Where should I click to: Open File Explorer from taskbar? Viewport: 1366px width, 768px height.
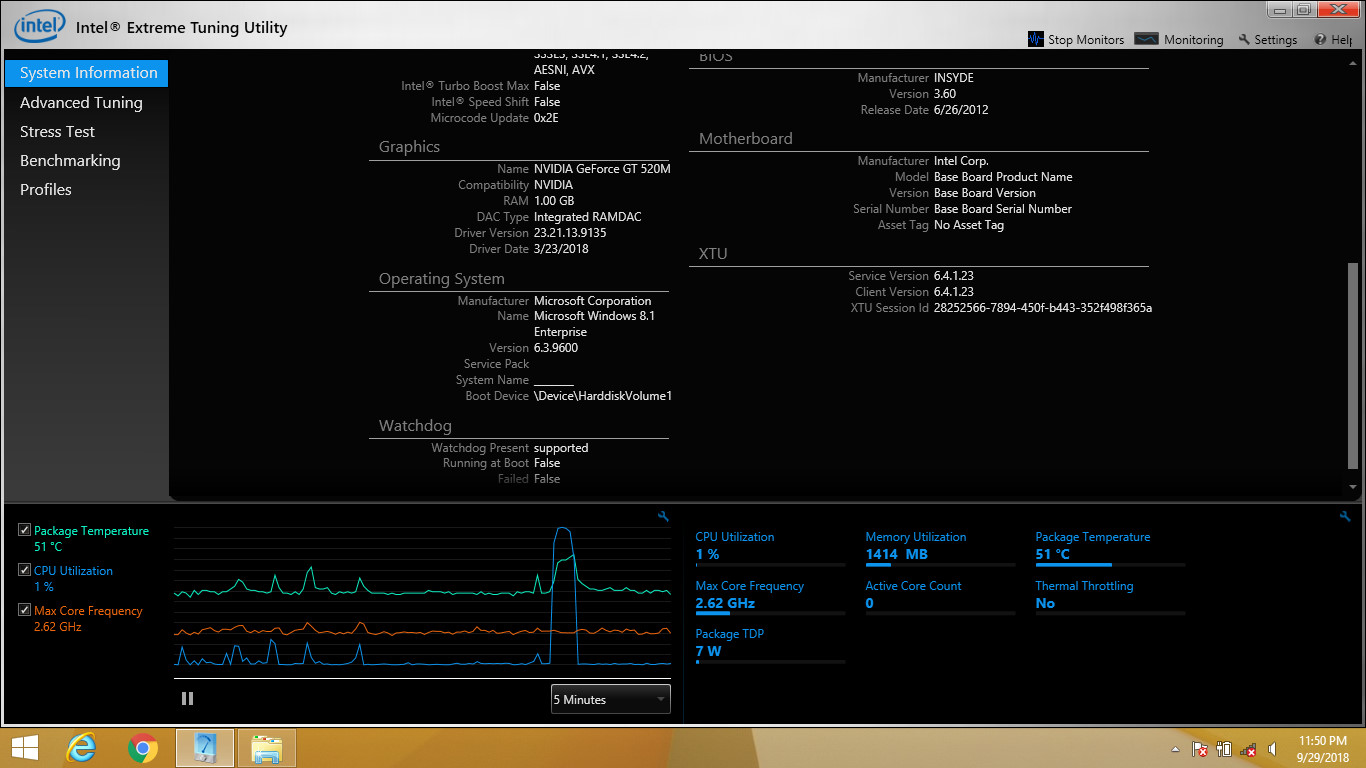tap(267, 748)
